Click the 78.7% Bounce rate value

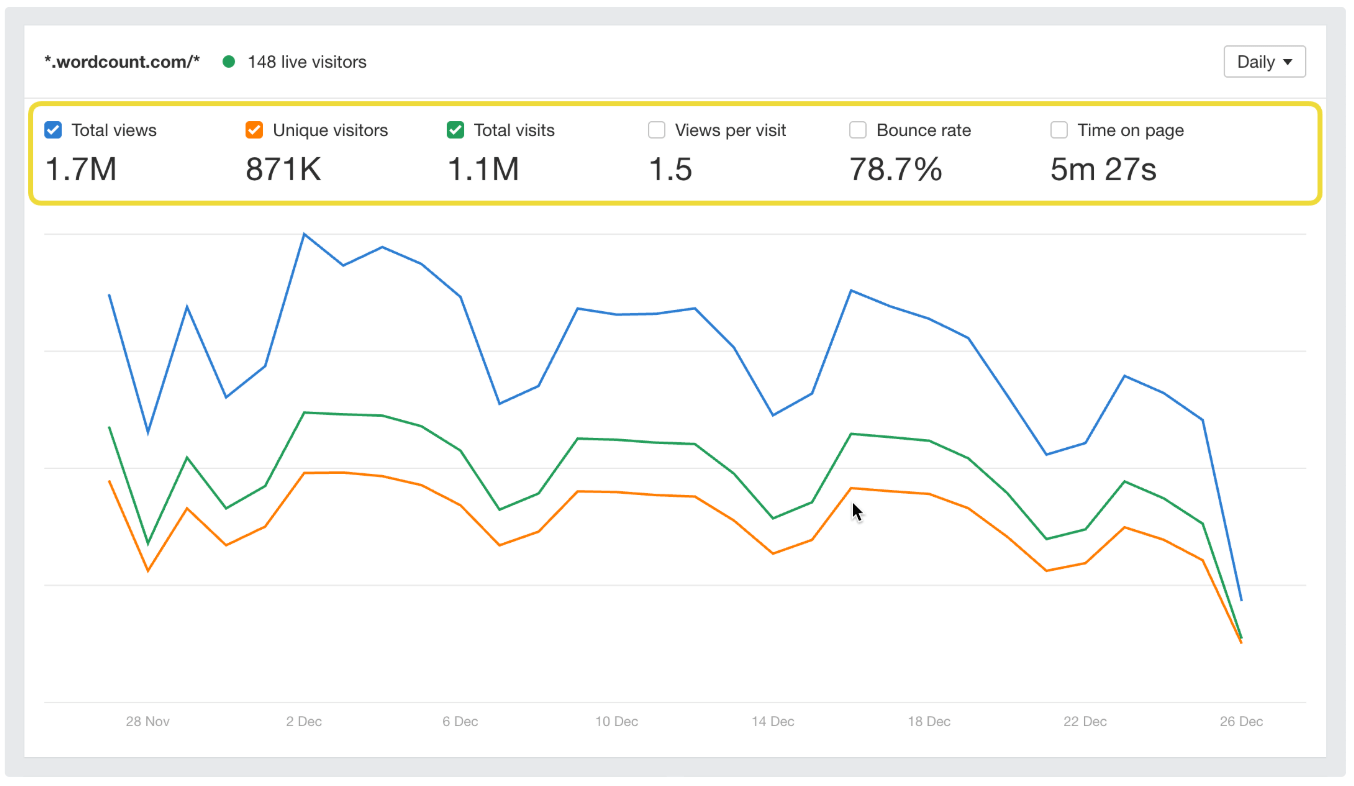(898, 169)
